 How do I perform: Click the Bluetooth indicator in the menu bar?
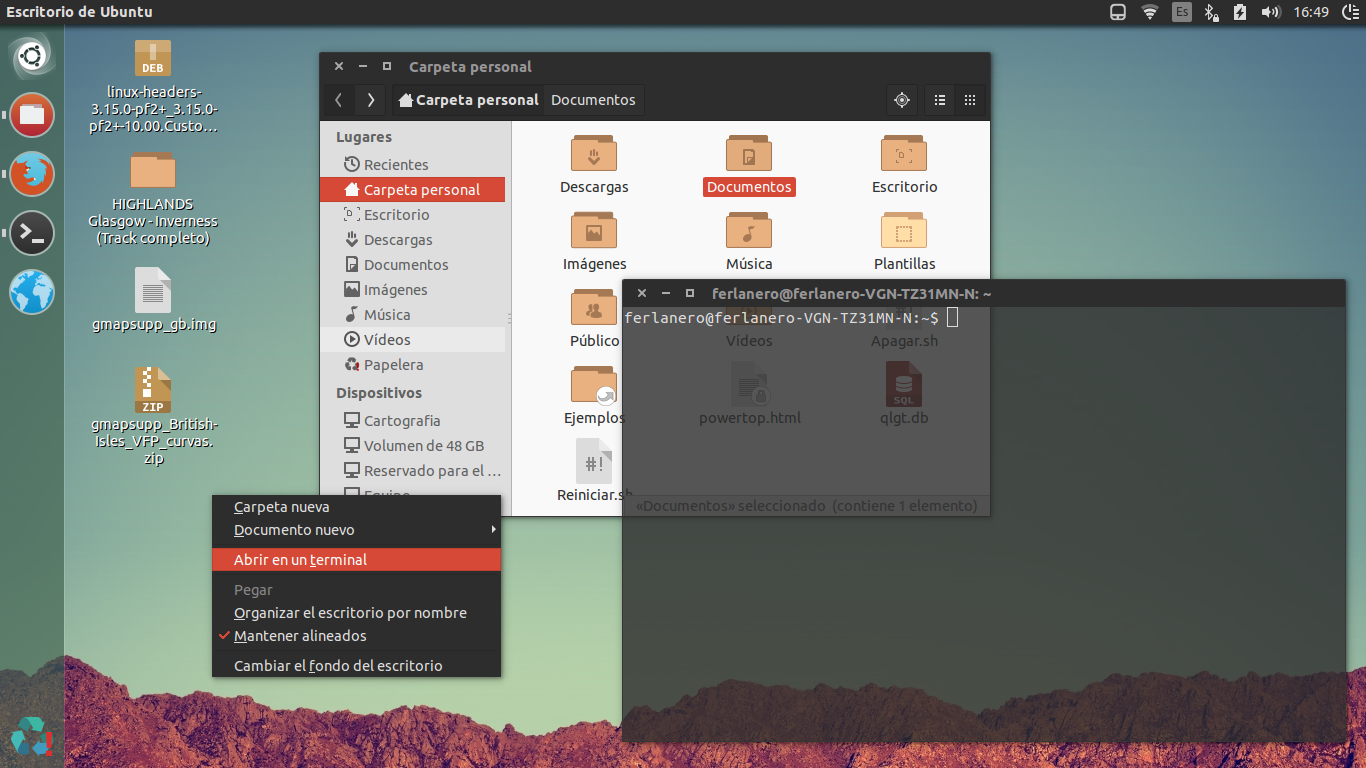[1211, 12]
